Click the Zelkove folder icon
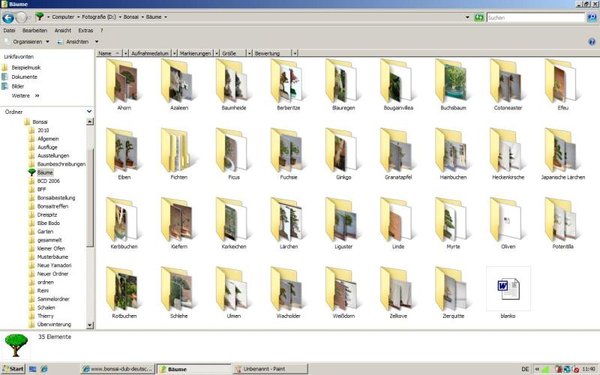 (397, 289)
